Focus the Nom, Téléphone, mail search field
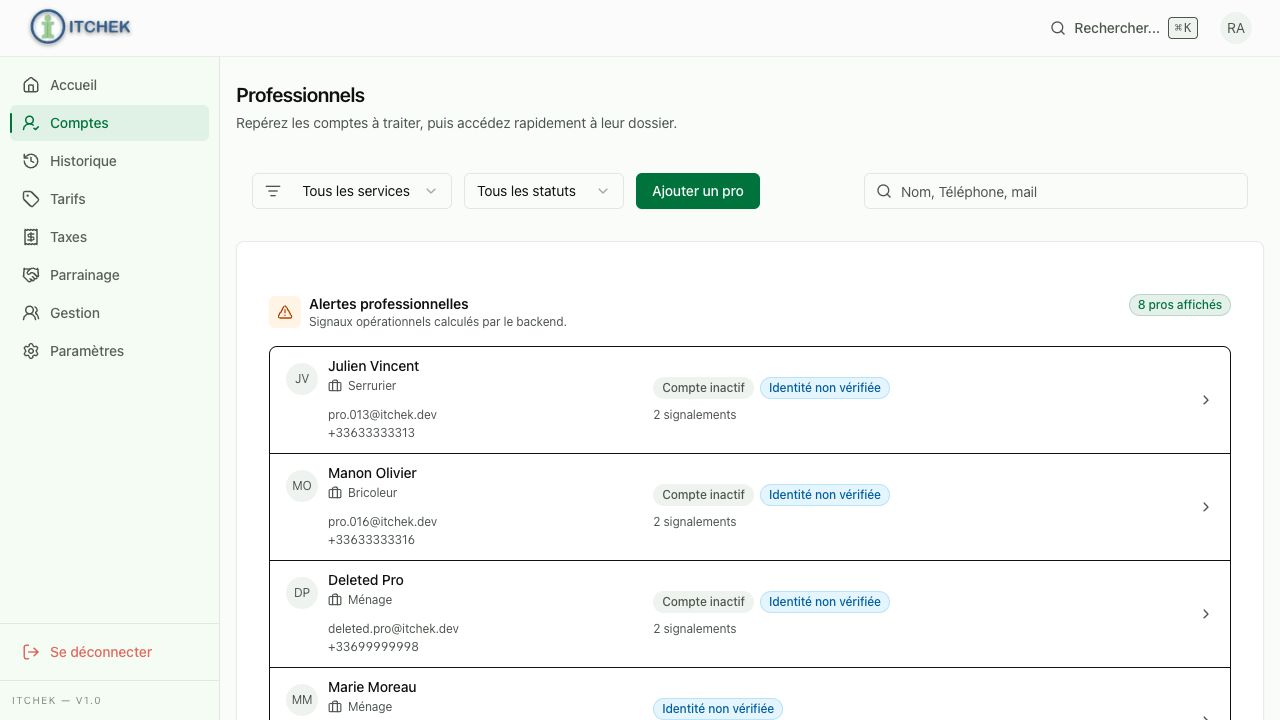The width and height of the screenshot is (1280, 720). pos(1056,191)
